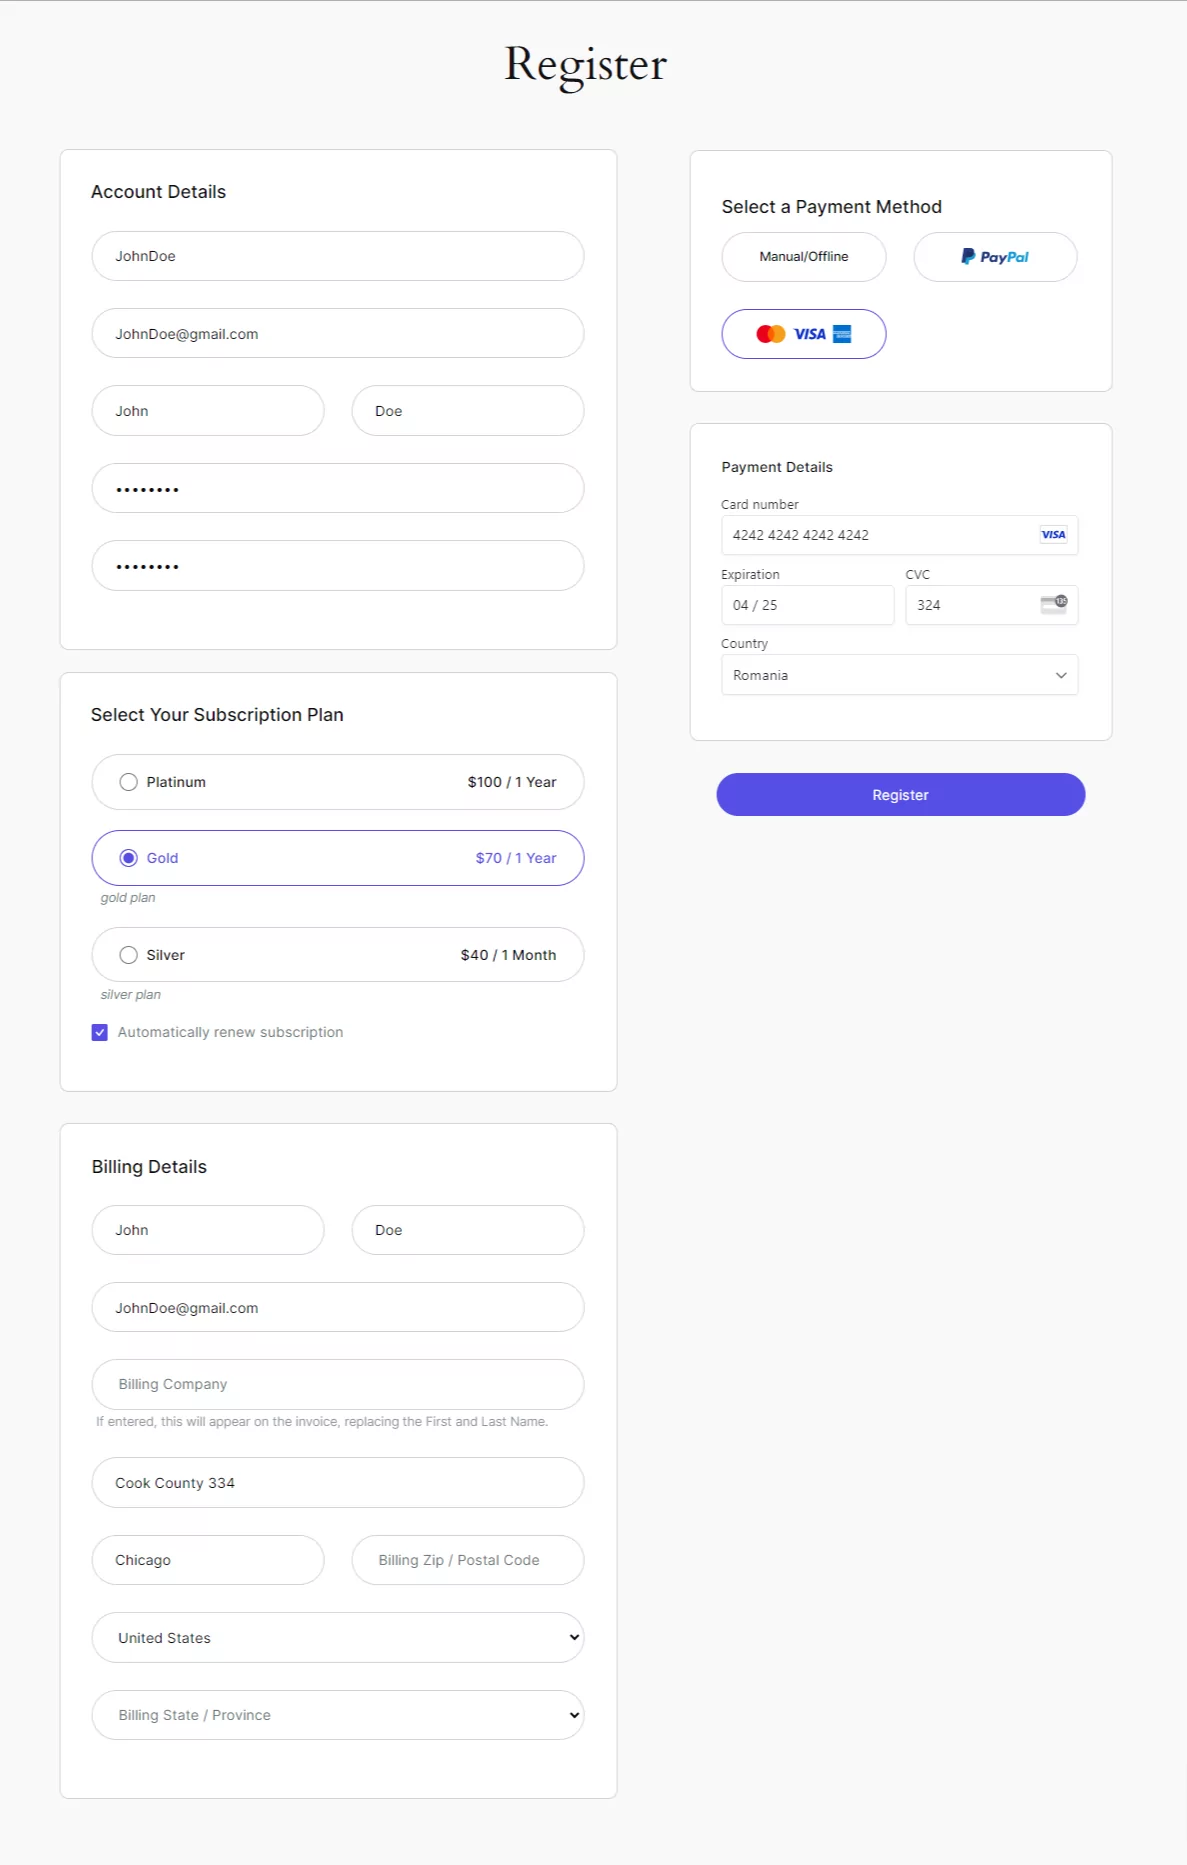
Task: Choose the Silver plan radio button
Action: pos(128,955)
